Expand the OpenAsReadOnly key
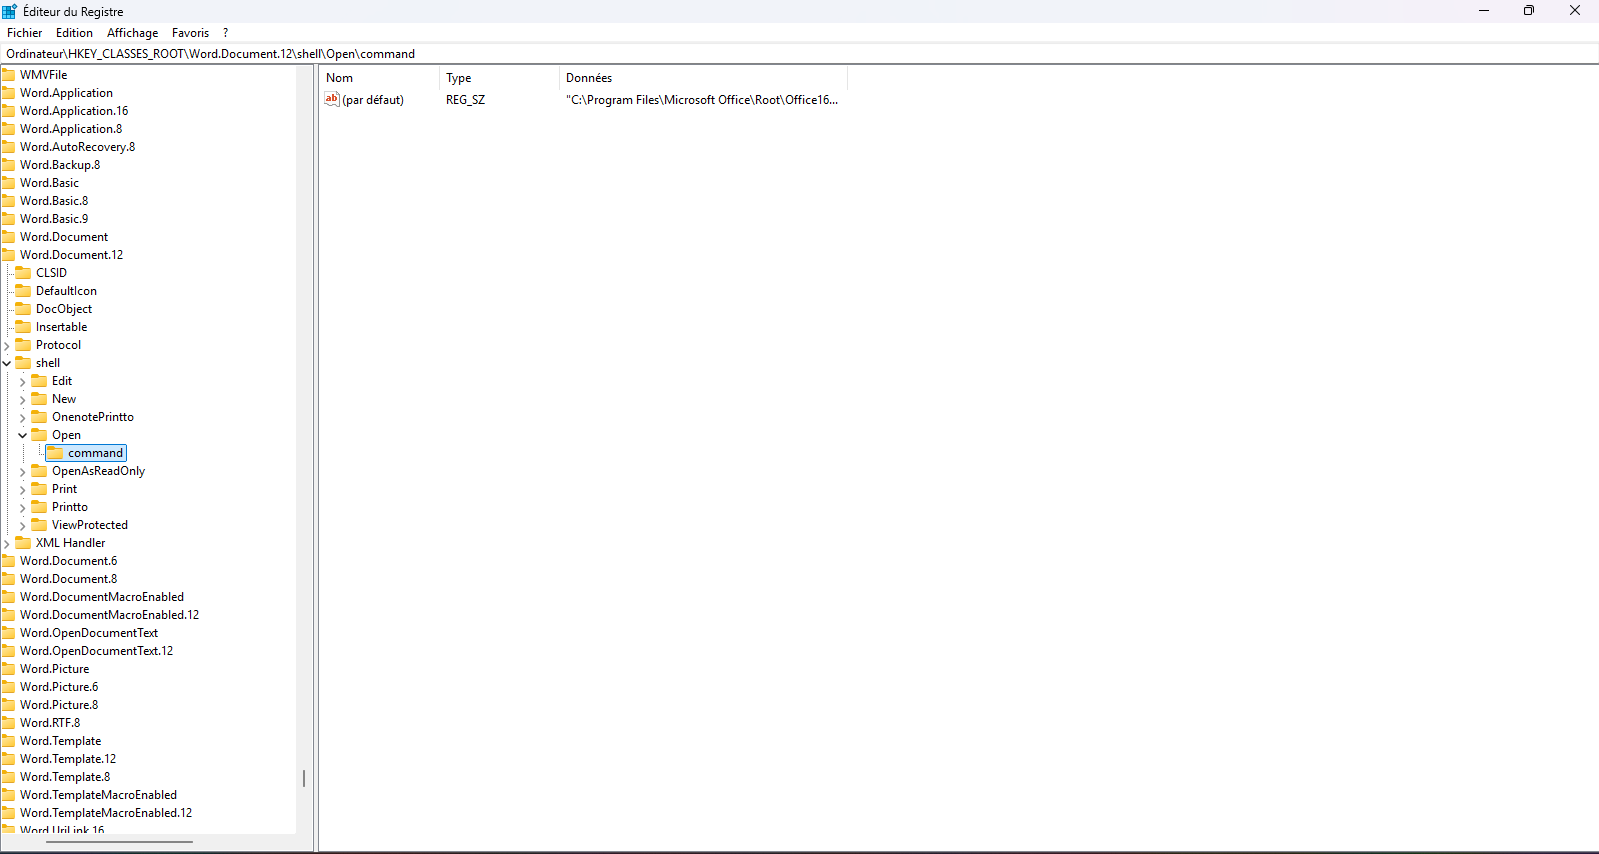 point(22,471)
